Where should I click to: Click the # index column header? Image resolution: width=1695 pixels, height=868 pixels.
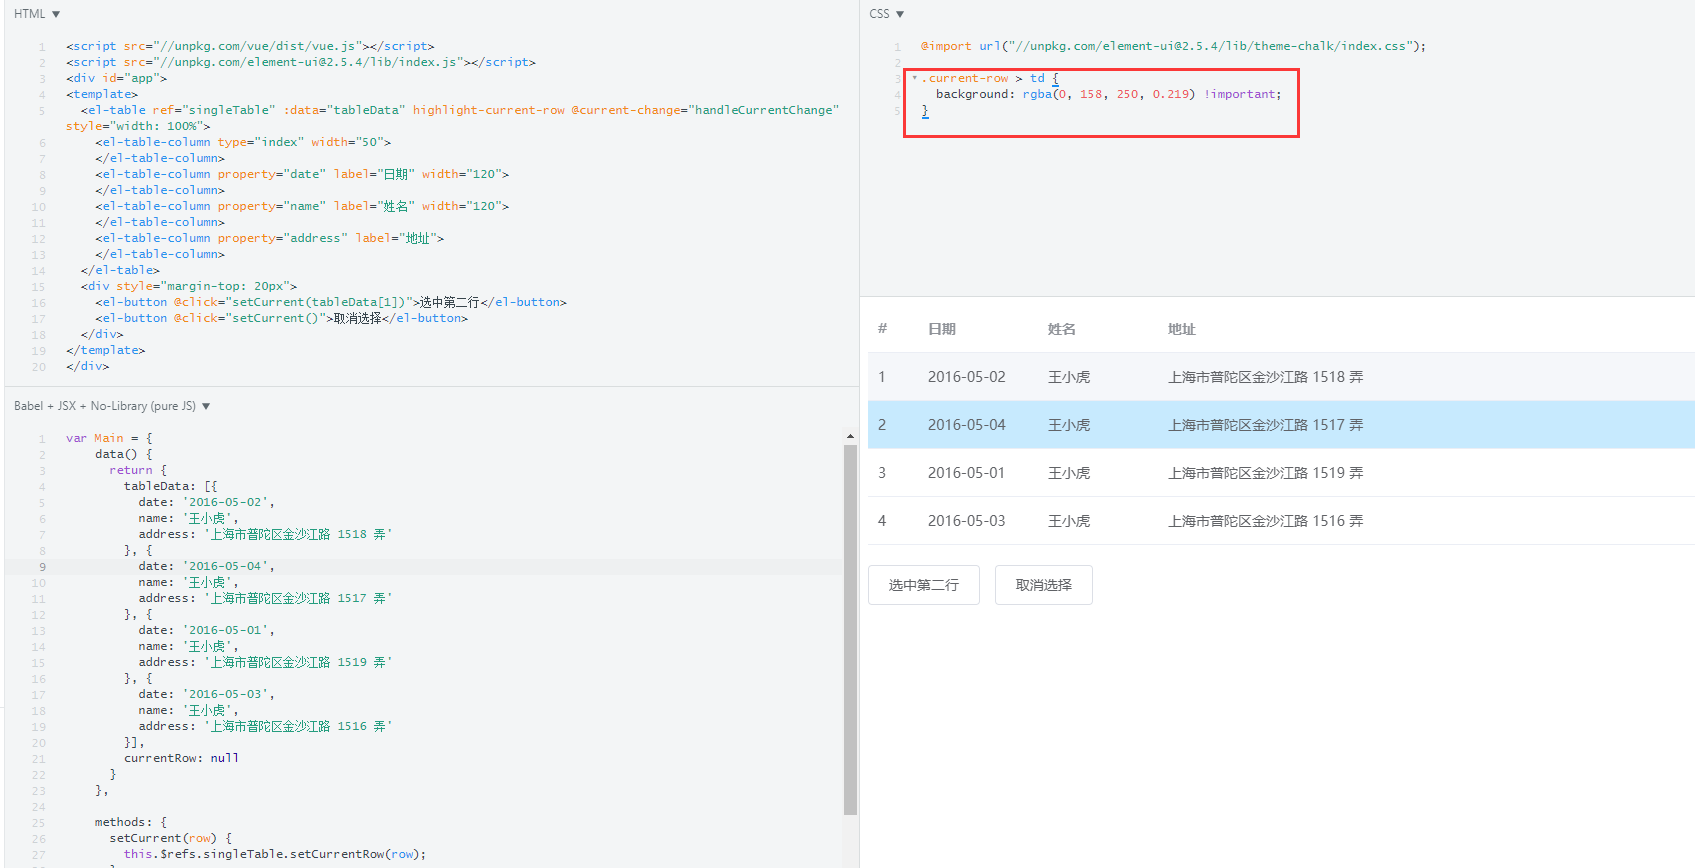(x=882, y=329)
